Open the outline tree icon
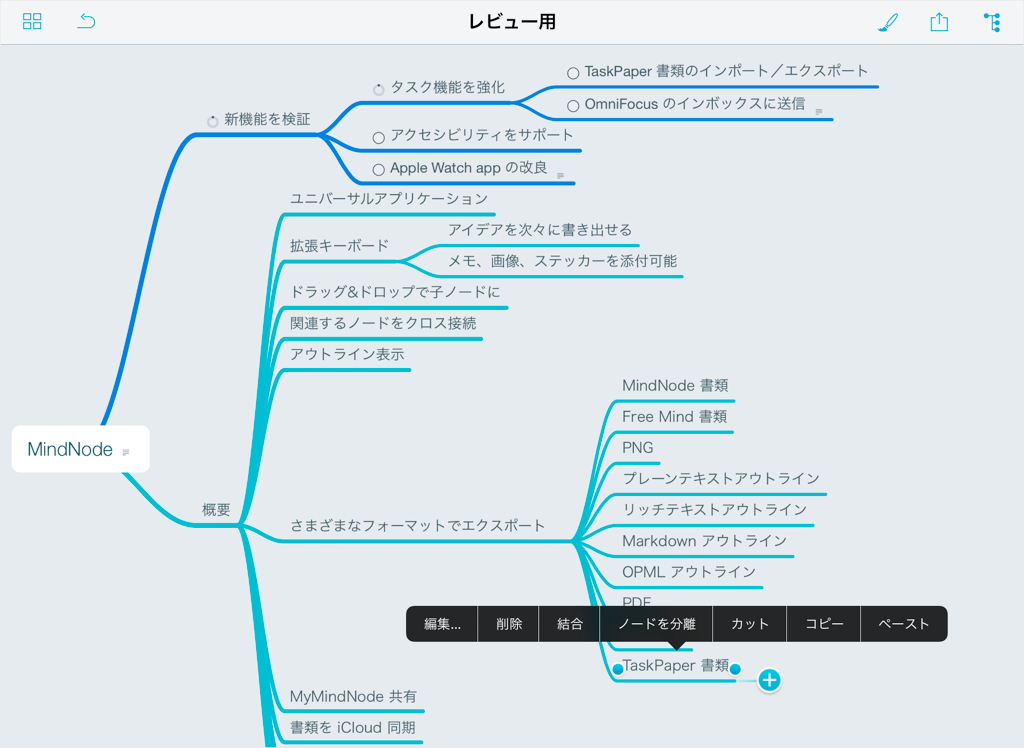 click(x=992, y=22)
